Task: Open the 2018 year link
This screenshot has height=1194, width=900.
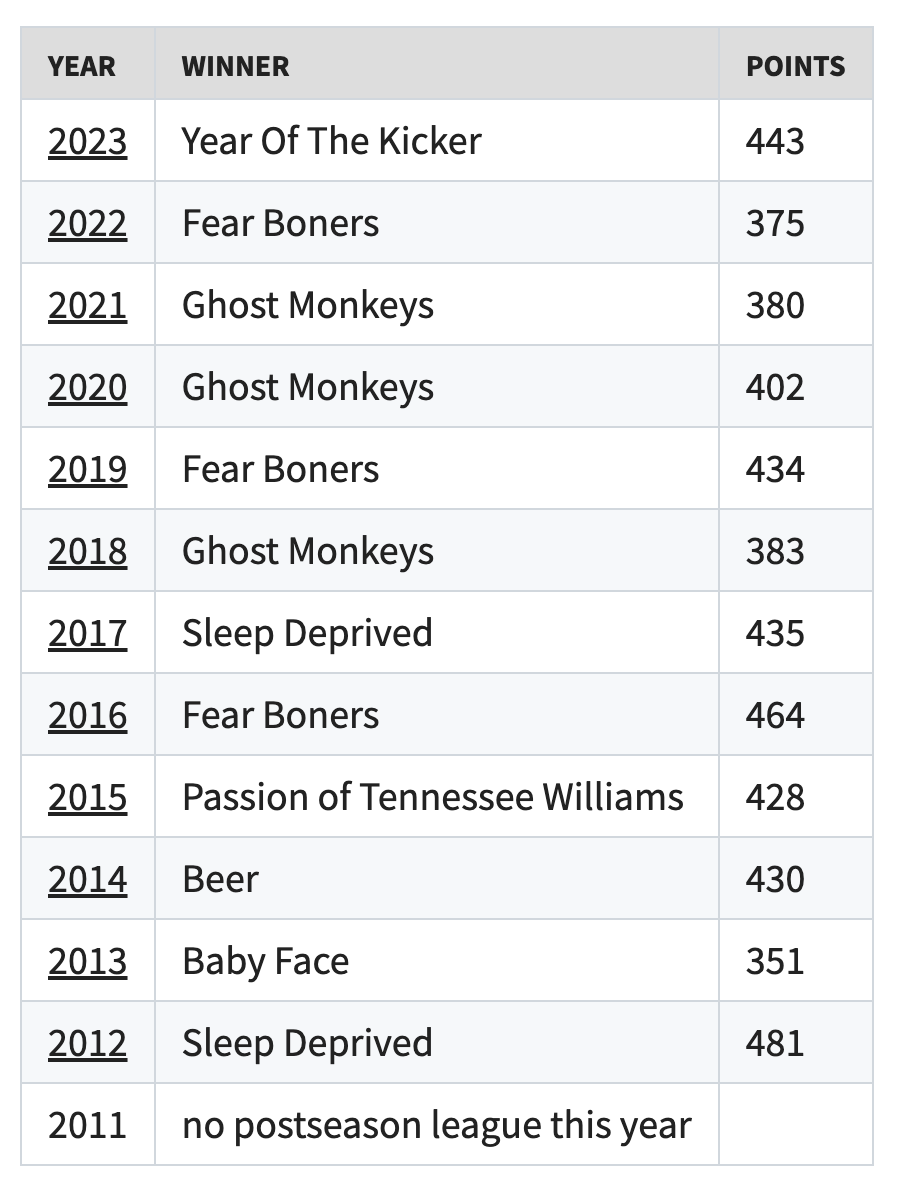Action: click(x=88, y=551)
